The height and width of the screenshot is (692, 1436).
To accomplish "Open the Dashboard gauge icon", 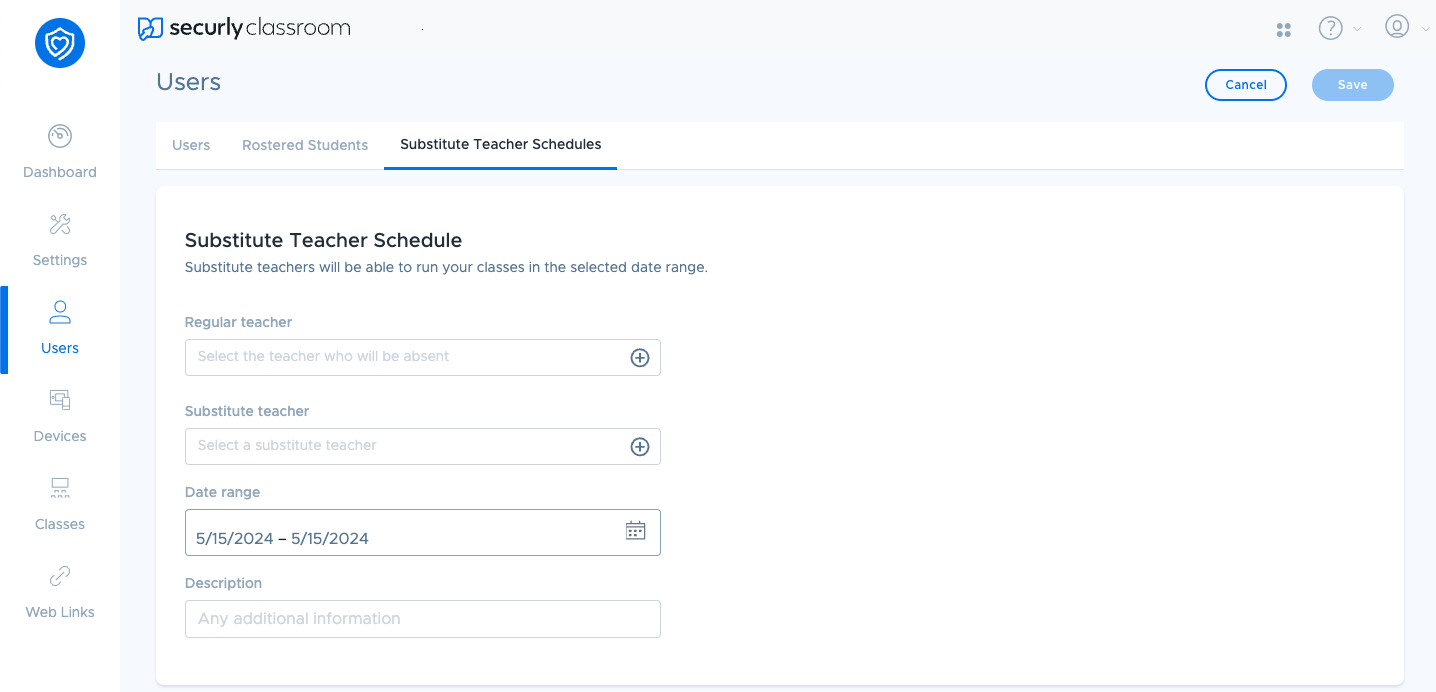I will point(60,136).
